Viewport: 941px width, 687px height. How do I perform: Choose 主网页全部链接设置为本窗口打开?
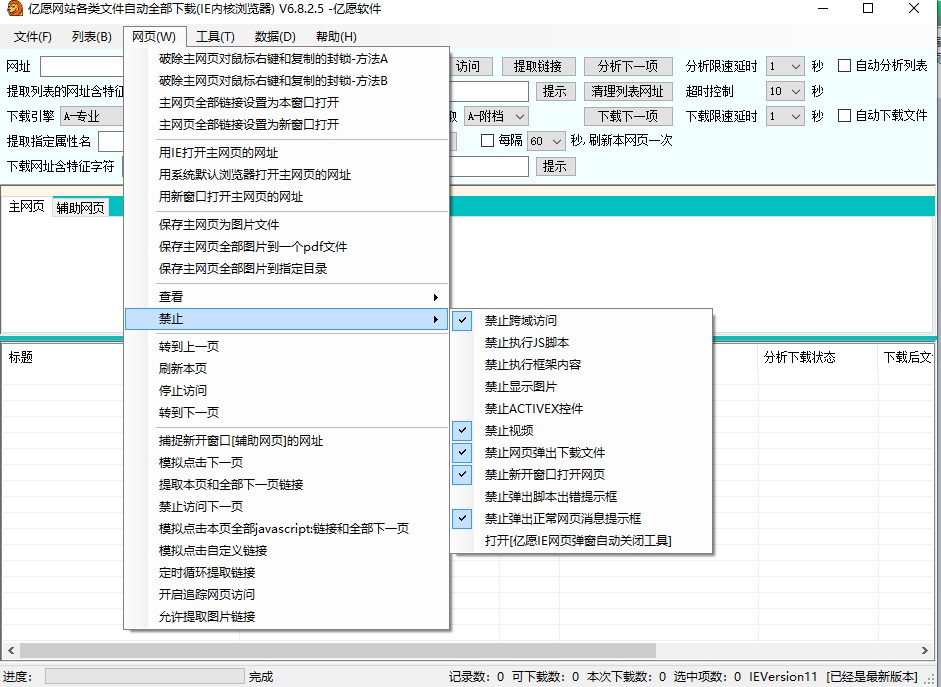287,103
